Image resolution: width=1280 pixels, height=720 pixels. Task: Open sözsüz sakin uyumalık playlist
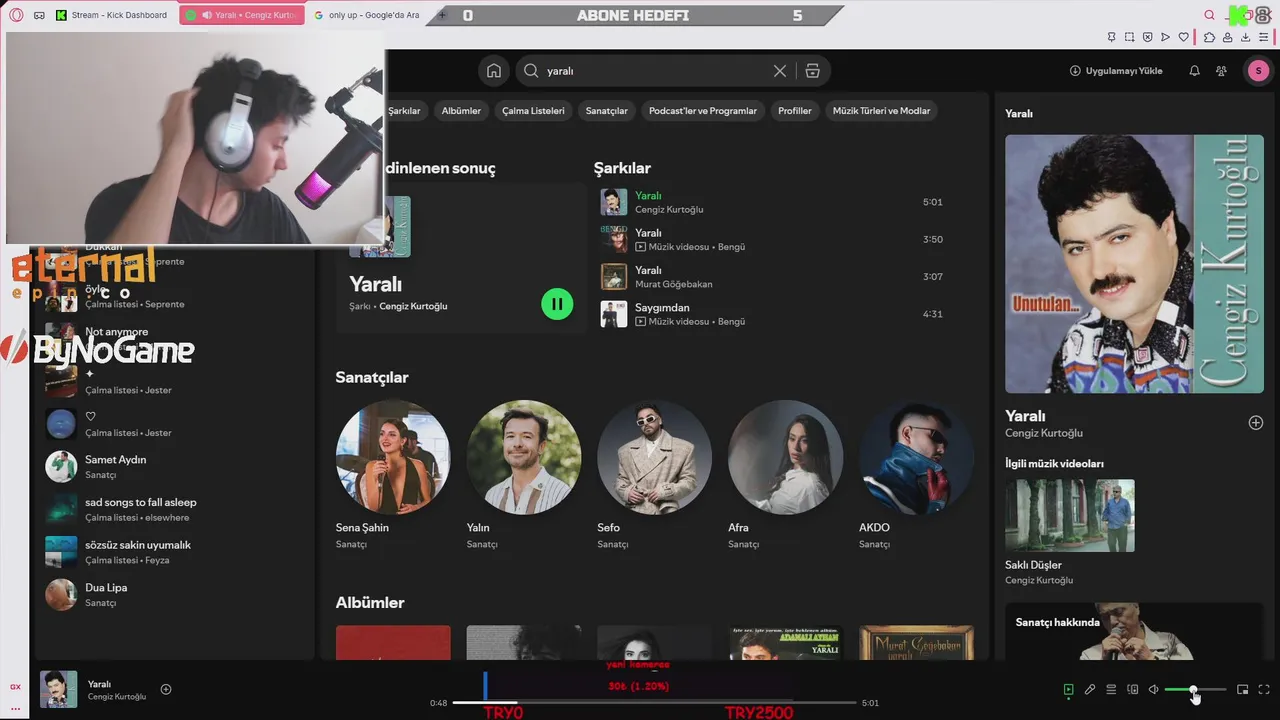(175, 552)
